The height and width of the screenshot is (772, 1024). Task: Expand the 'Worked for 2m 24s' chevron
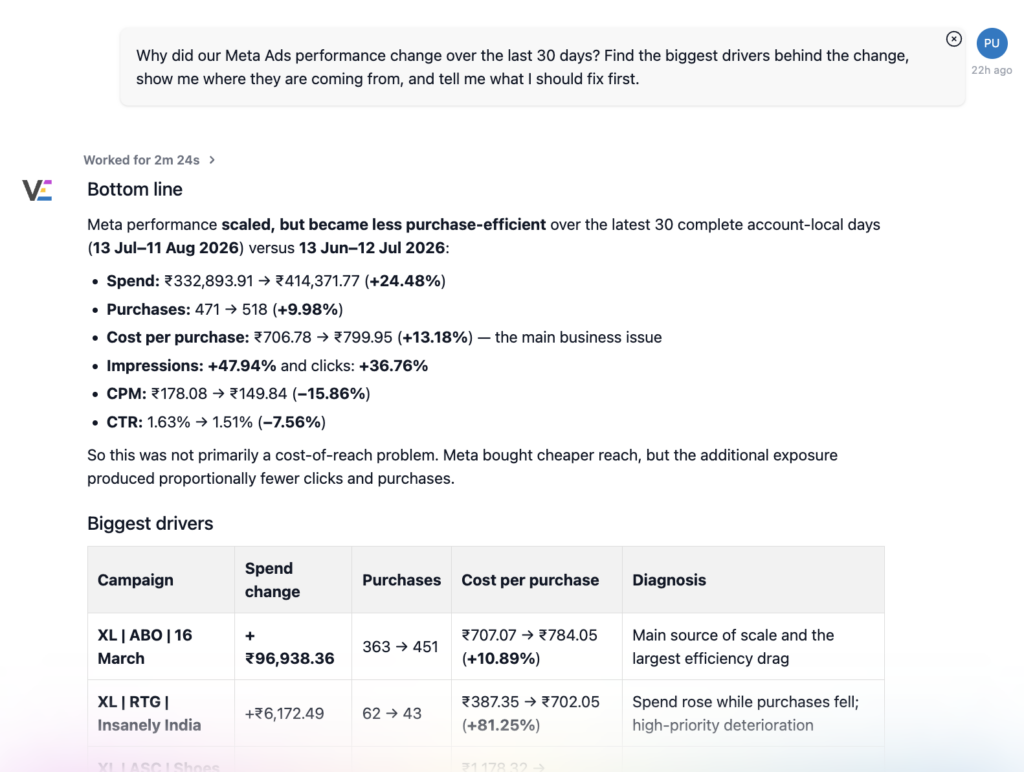[212, 160]
